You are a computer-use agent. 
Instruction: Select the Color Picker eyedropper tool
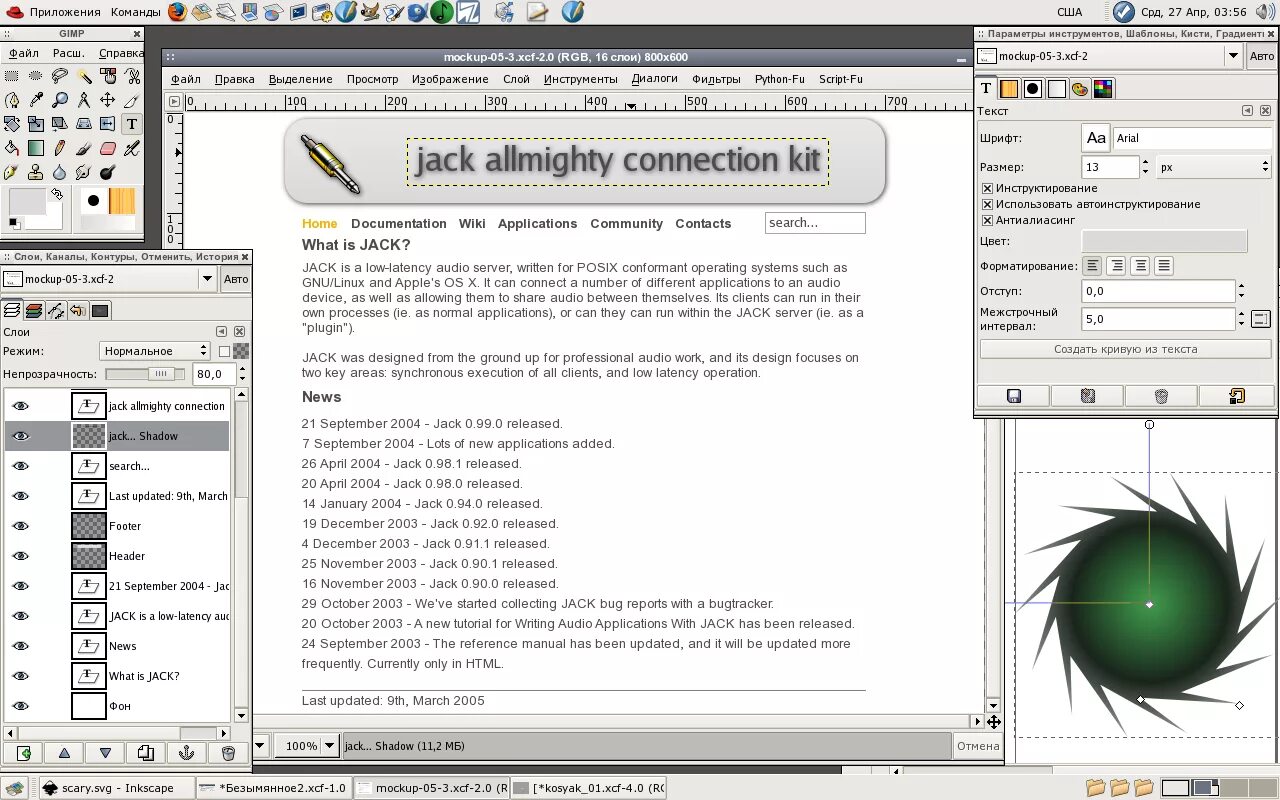36,100
